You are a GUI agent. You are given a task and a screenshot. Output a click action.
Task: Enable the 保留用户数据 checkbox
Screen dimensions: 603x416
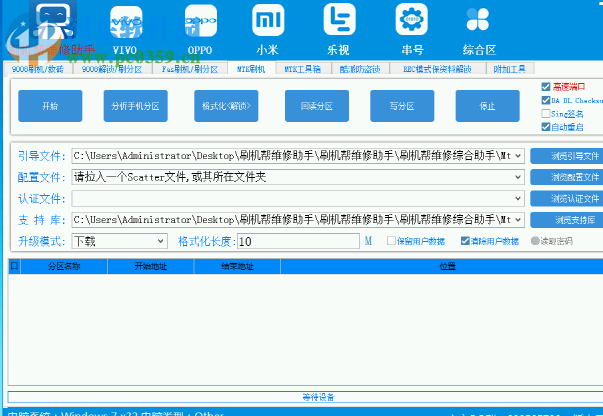point(391,241)
